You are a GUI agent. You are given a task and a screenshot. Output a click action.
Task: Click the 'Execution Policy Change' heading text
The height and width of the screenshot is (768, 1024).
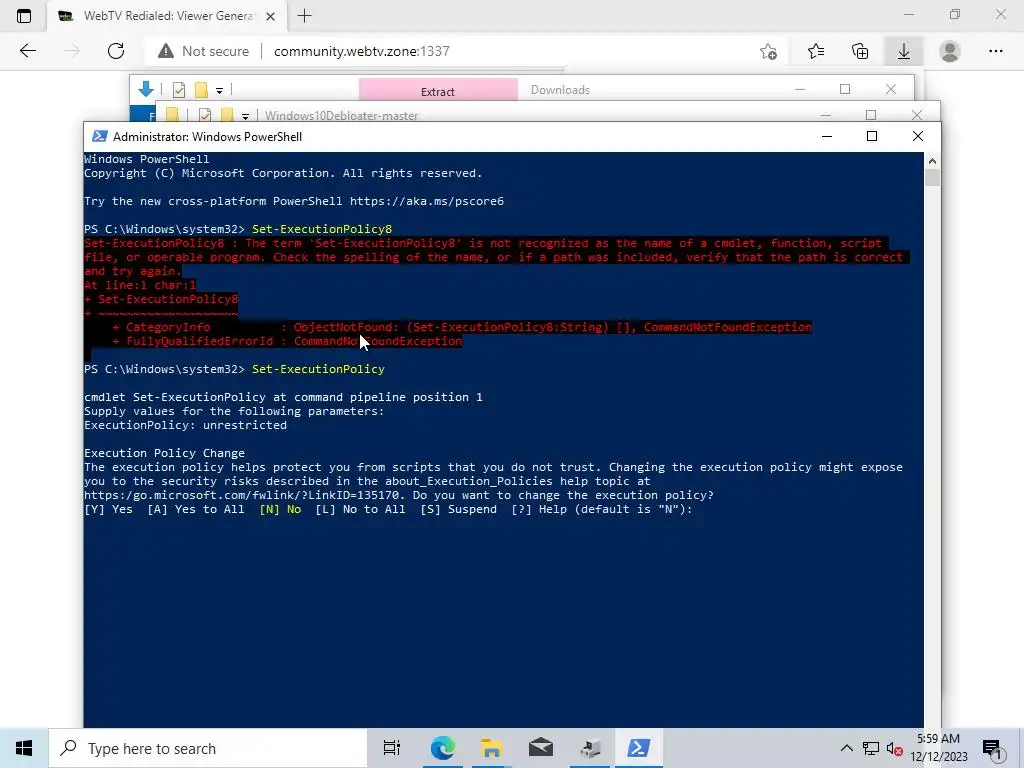tap(165, 453)
